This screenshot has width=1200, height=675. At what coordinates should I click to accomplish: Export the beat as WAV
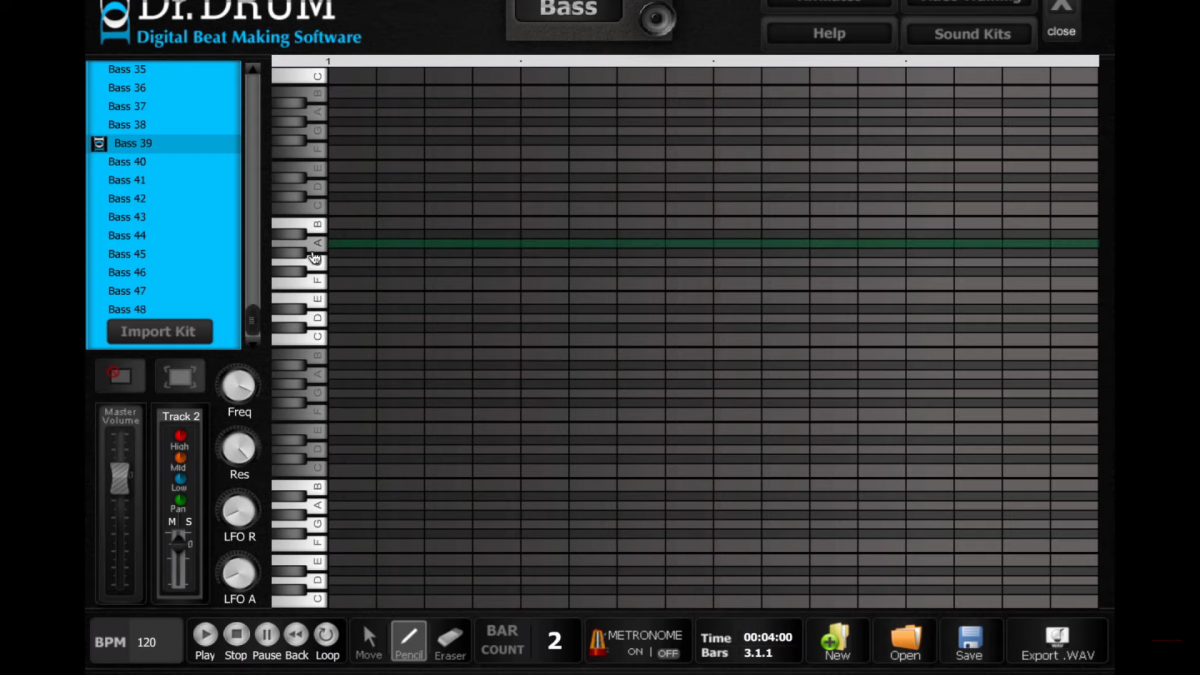click(1056, 641)
